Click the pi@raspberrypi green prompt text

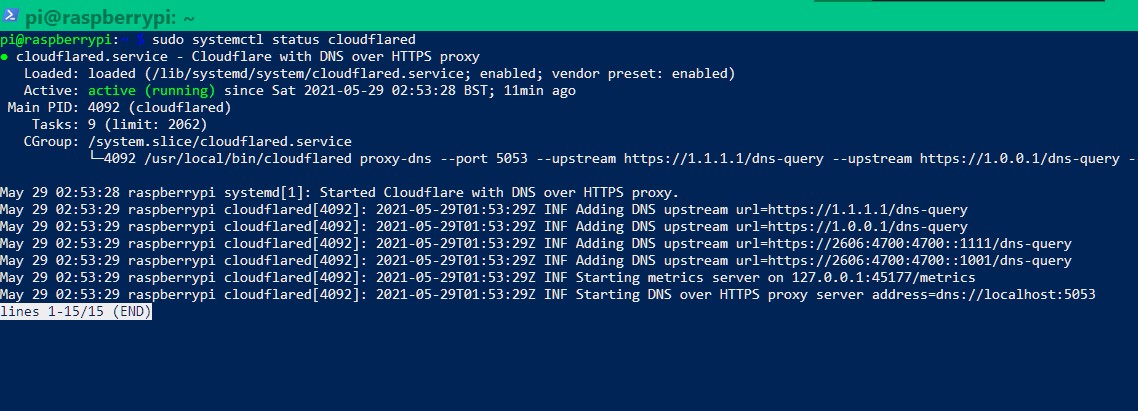(56, 40)
